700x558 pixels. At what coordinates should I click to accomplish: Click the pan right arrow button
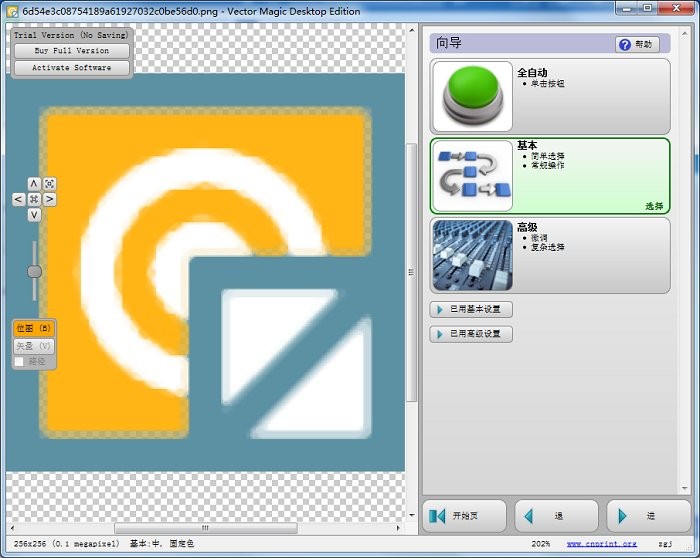tap(49, 199)
